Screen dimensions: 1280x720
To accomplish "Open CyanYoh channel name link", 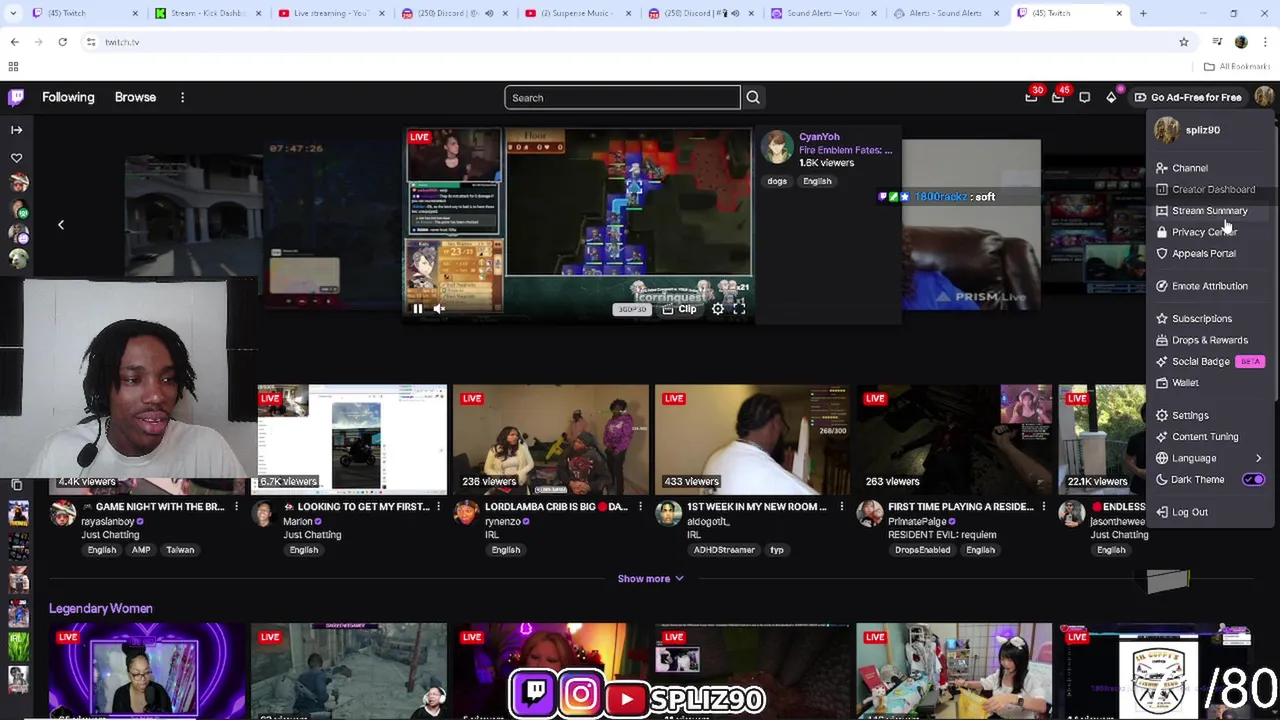I will tap(819, 137).
